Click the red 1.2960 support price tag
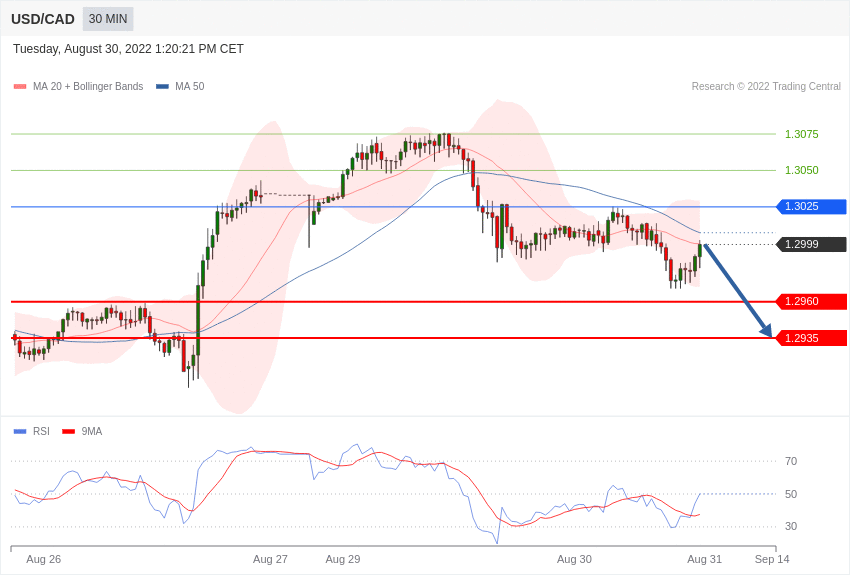This screenshot has width=850, height=576. [812, 301]
